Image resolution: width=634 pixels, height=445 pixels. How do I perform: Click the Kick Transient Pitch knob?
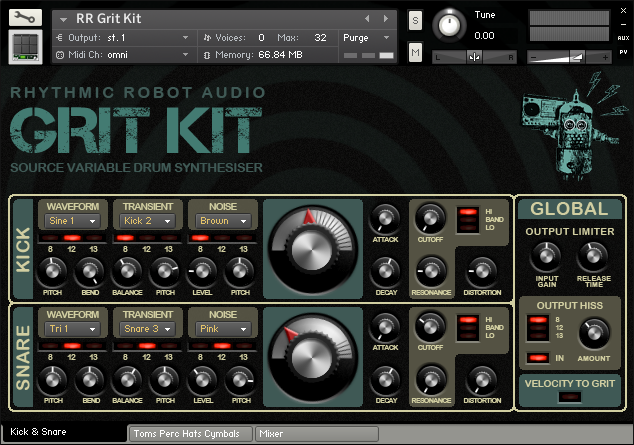coord(165,272)
